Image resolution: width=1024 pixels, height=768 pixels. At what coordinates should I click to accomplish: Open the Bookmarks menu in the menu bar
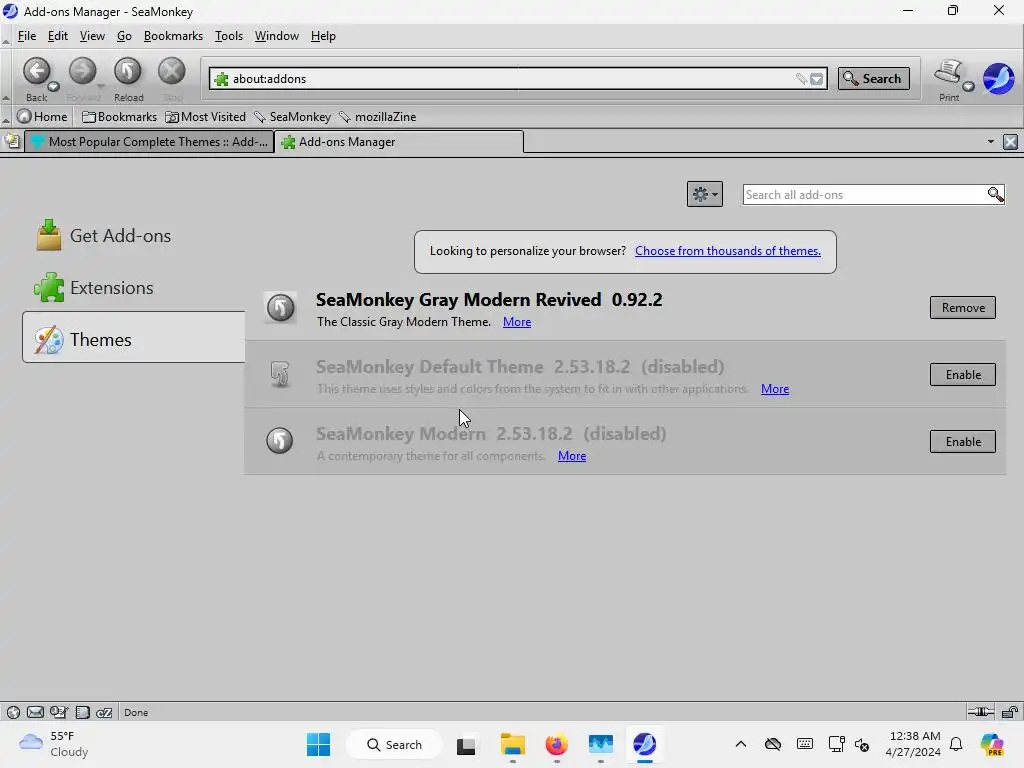173,36
